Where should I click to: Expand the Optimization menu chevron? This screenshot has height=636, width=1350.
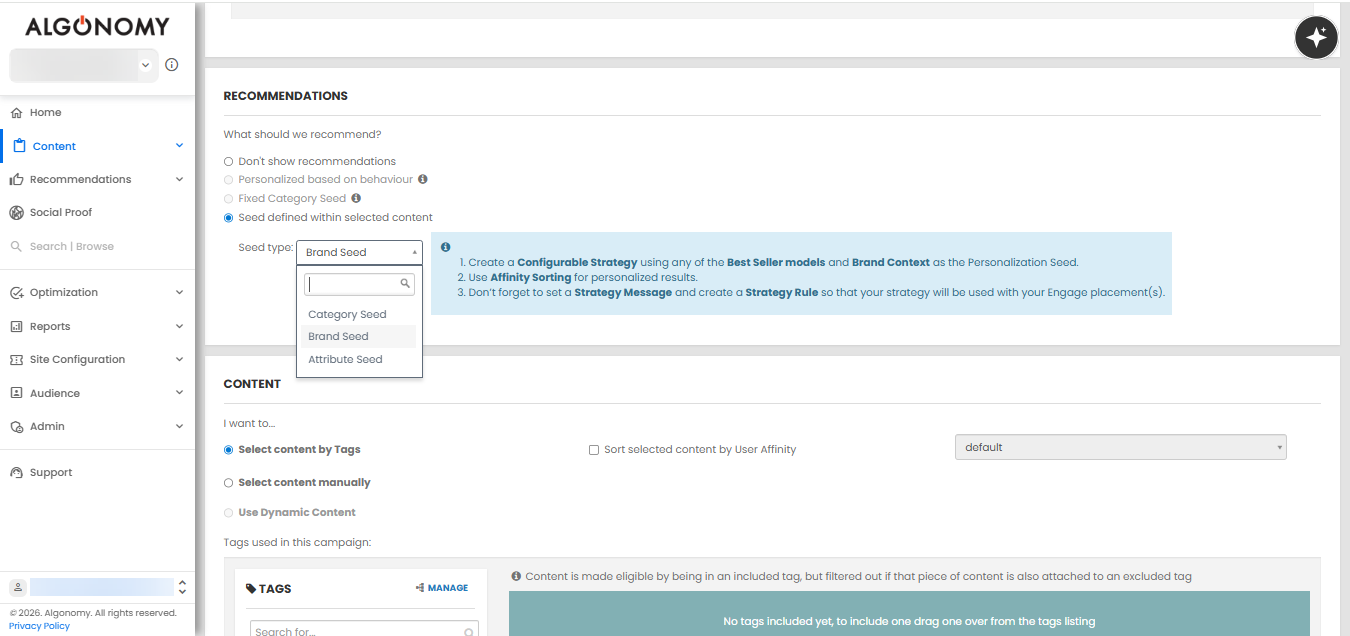[x=179, y=293]
